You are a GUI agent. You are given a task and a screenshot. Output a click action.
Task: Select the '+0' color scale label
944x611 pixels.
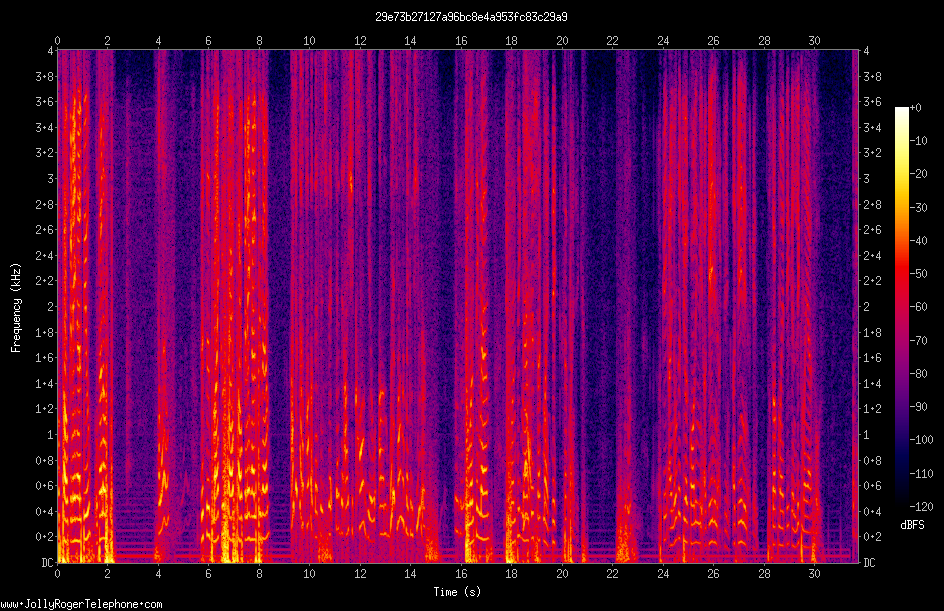[x=916, y=108]
